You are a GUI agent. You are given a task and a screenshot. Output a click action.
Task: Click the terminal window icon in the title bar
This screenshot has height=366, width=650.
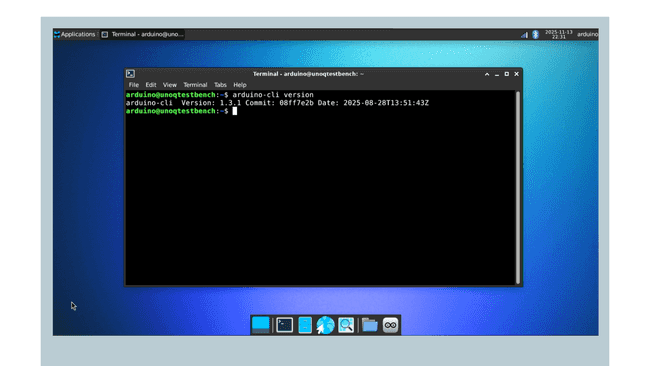131,74
